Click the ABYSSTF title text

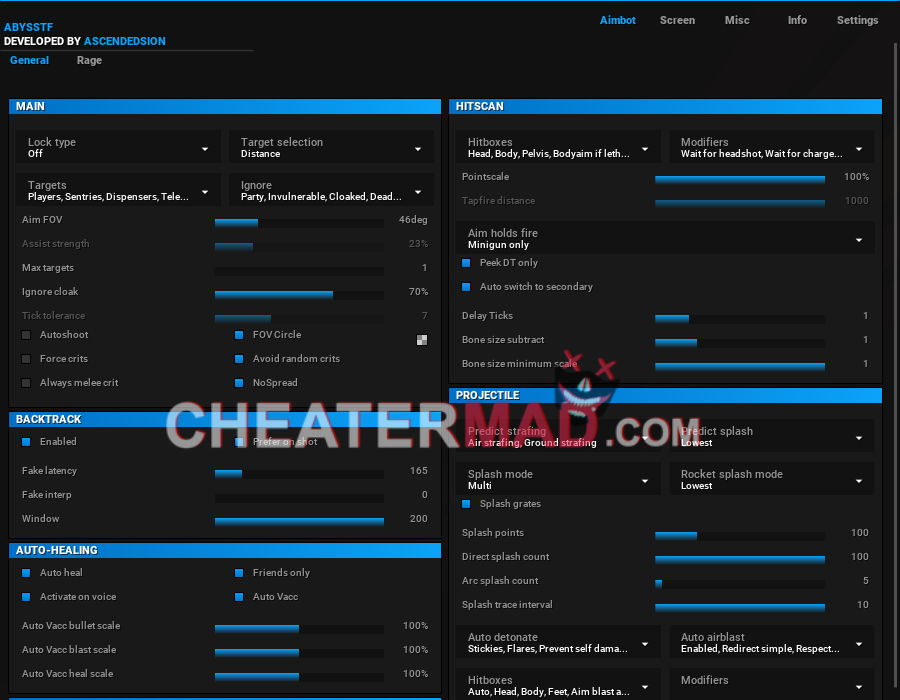coord(29,27)
